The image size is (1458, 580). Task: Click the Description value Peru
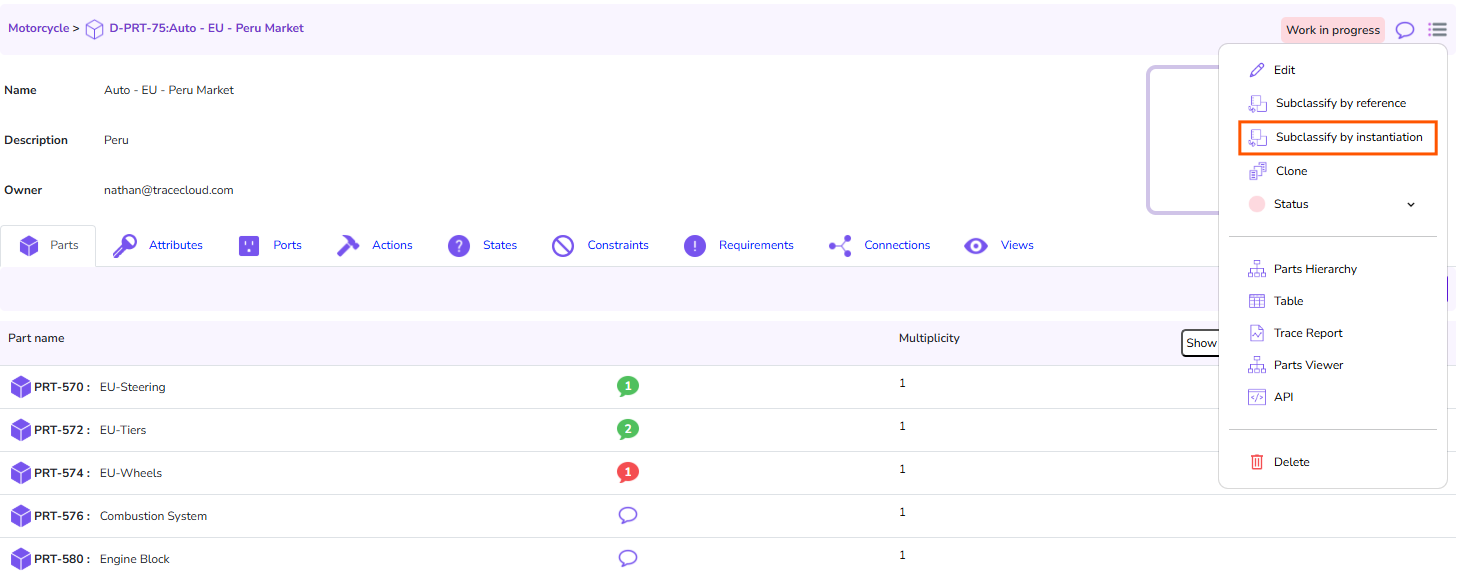116,140
